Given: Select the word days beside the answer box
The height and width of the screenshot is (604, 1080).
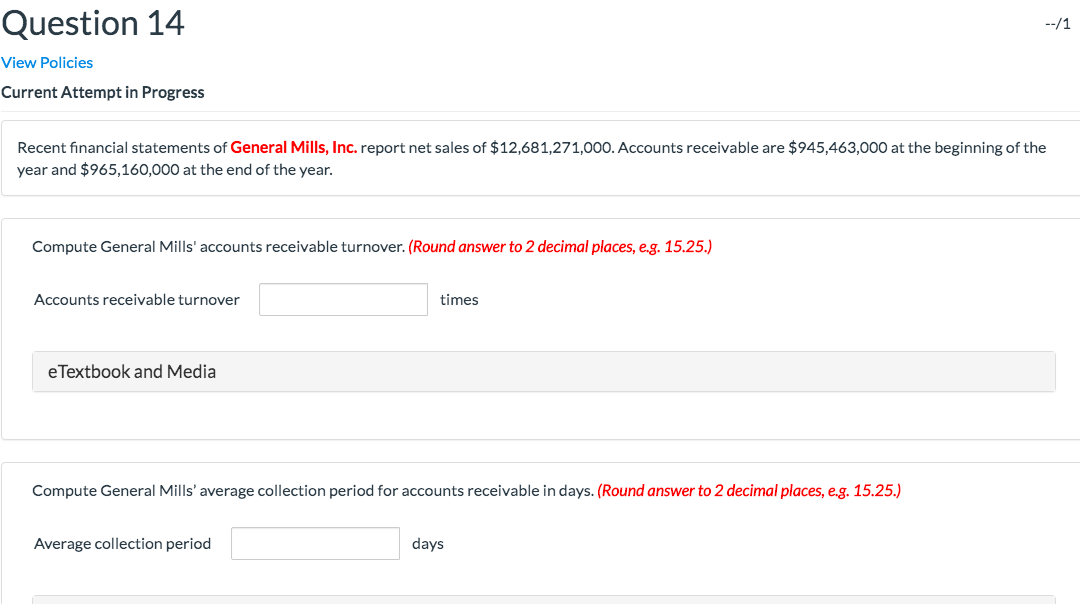Looking at the screenshot, I should click(427, 543).
